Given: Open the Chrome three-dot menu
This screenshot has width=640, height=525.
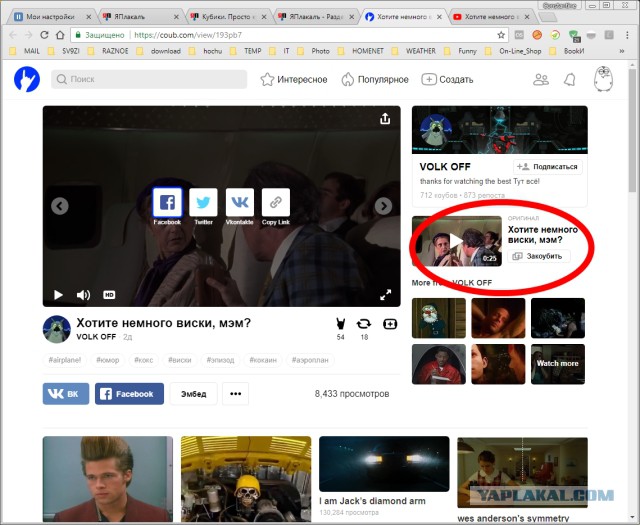Looking at the screenshot, I should pos(627,35).
